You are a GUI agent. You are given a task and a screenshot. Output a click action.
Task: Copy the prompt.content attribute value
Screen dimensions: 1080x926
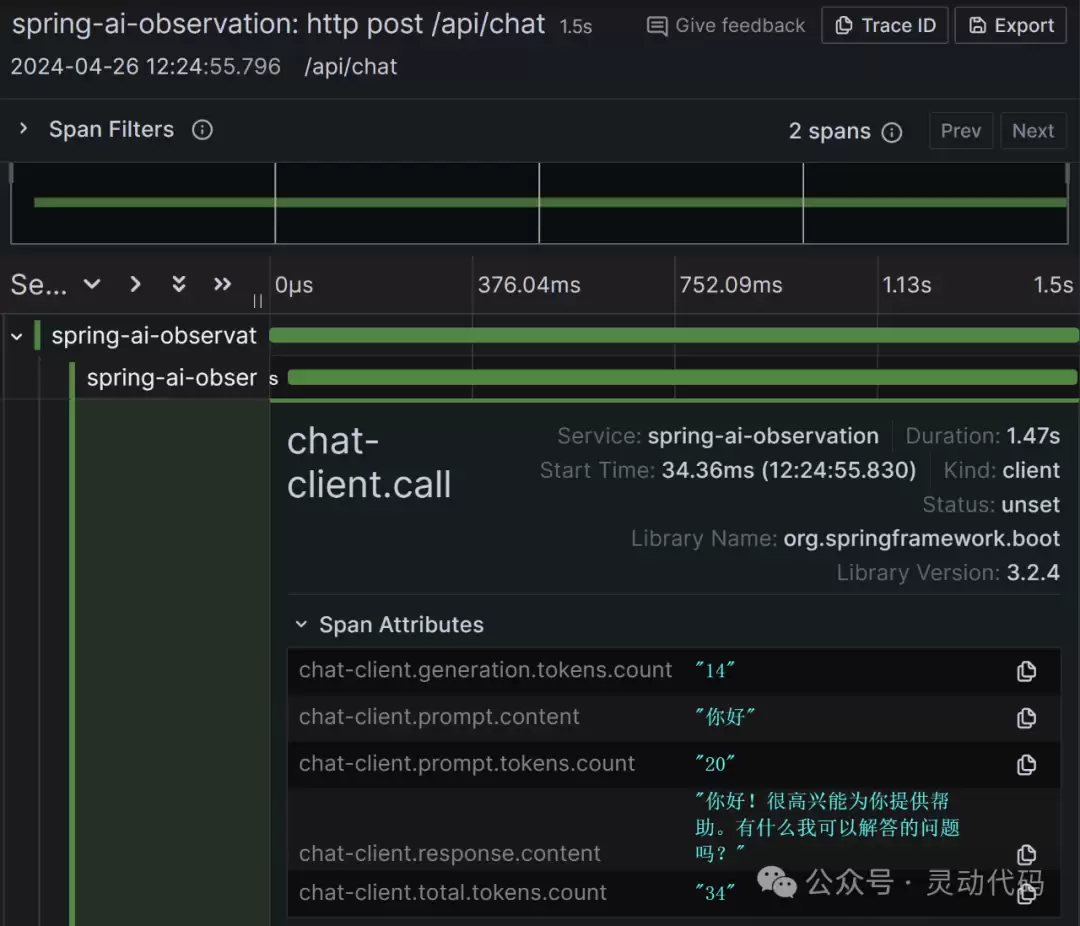click(x=1026, y=718)
